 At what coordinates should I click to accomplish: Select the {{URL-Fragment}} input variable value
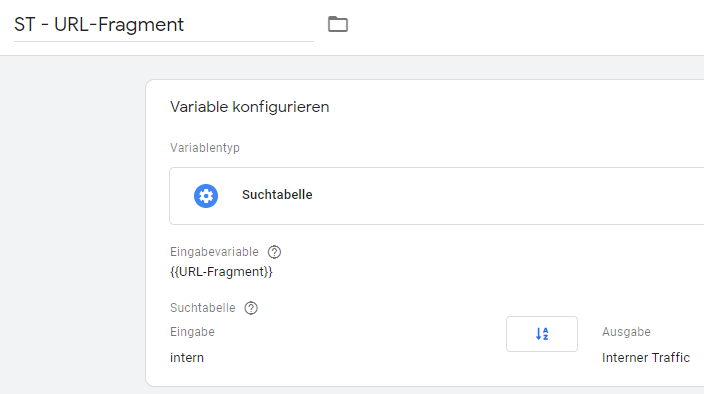coord(221,272)
